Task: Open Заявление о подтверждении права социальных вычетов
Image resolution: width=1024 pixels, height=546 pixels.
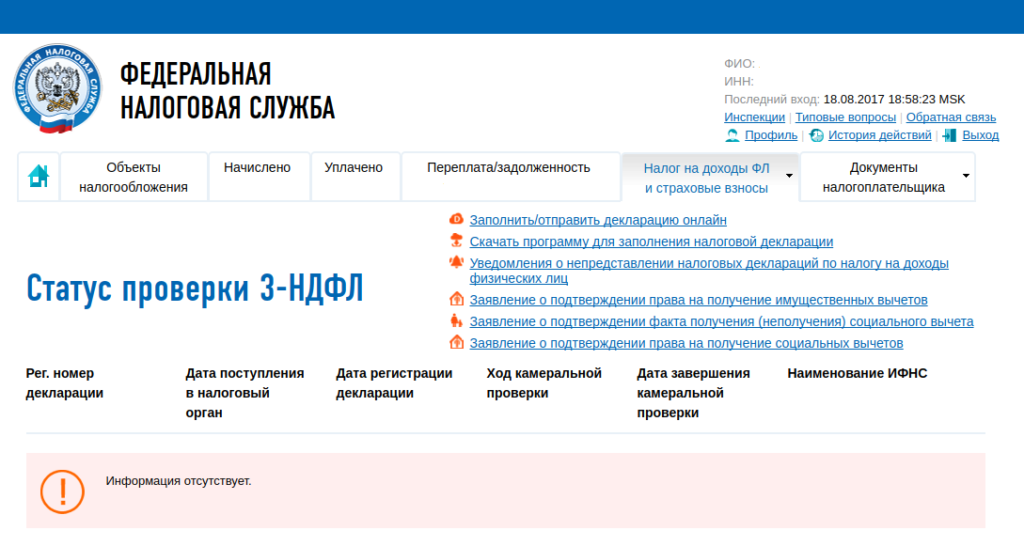Action: tap(686, 343)
